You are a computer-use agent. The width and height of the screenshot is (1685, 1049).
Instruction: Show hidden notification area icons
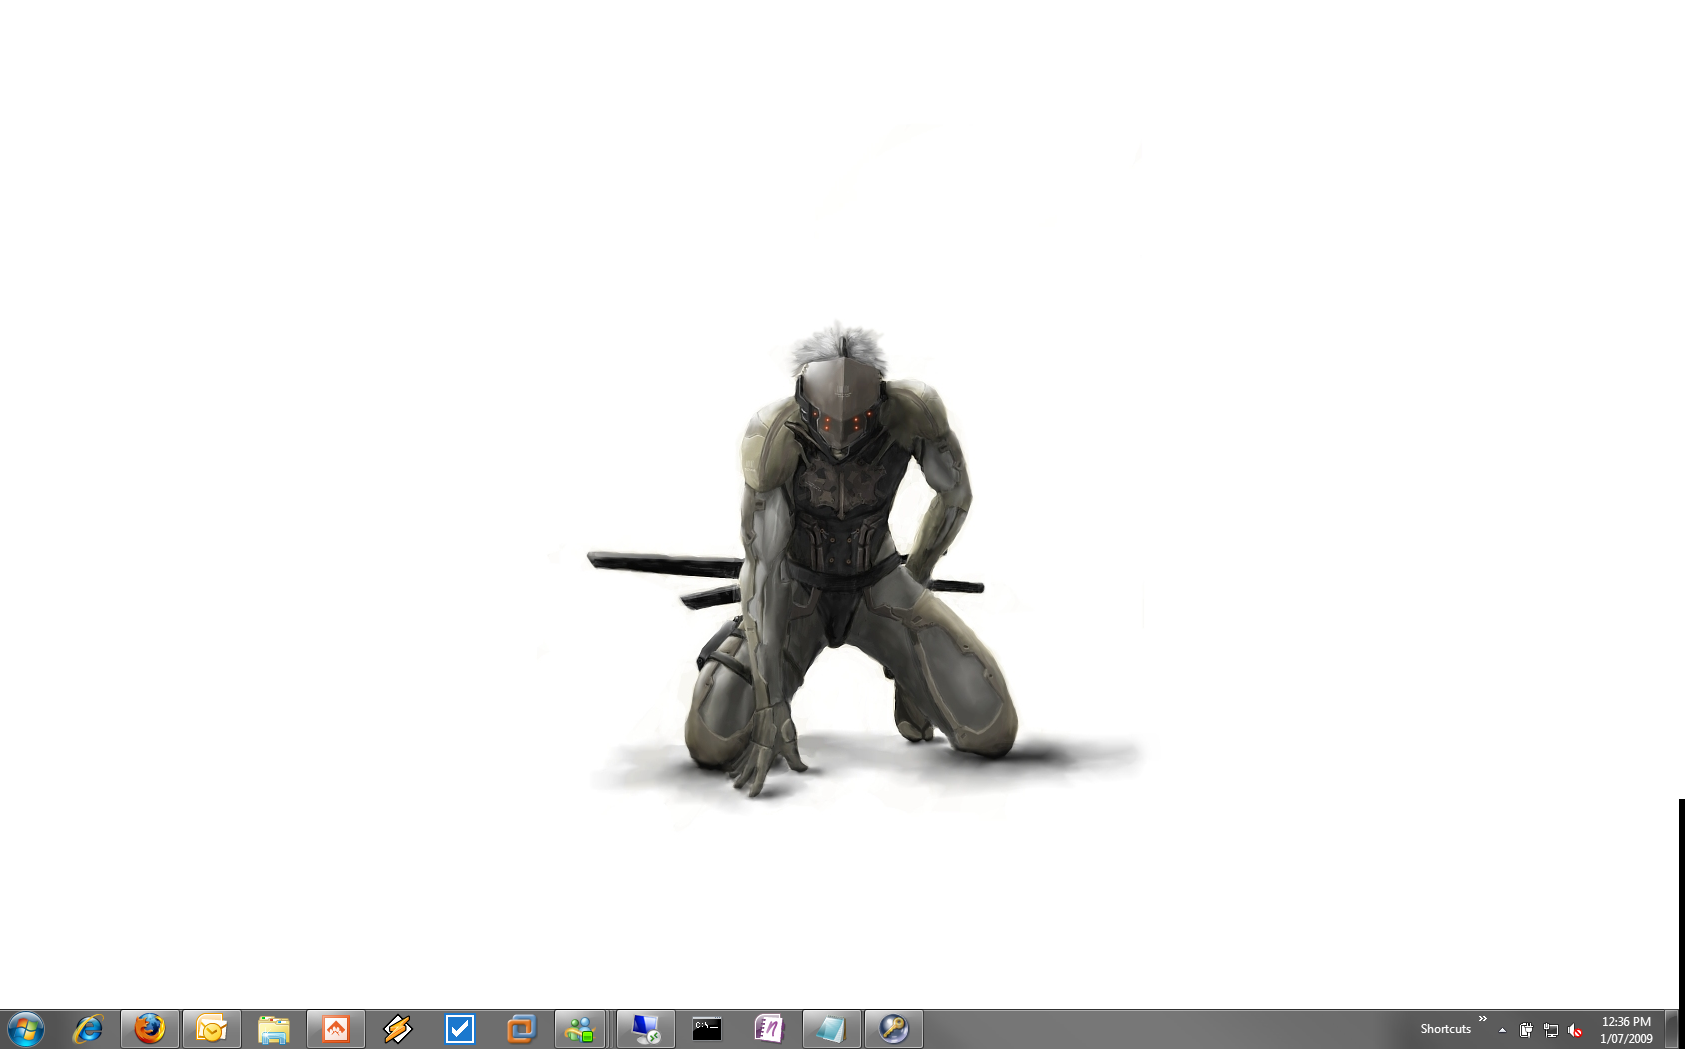coord(1502,1030)
